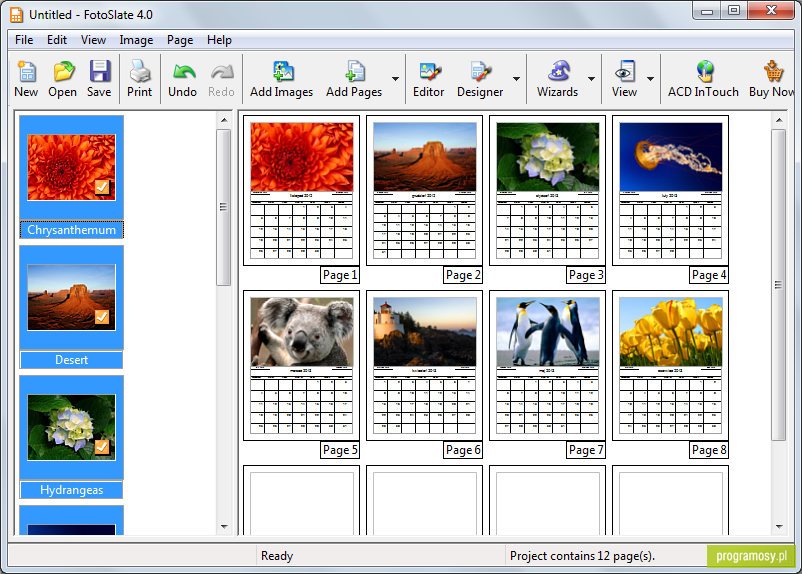Click Add Images in the toolbar

pyautogui.click(x=281, y=79)
